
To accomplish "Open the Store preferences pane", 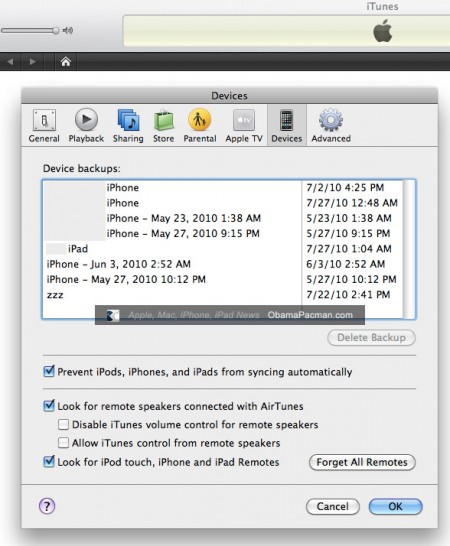I will (x=163, y=126).
